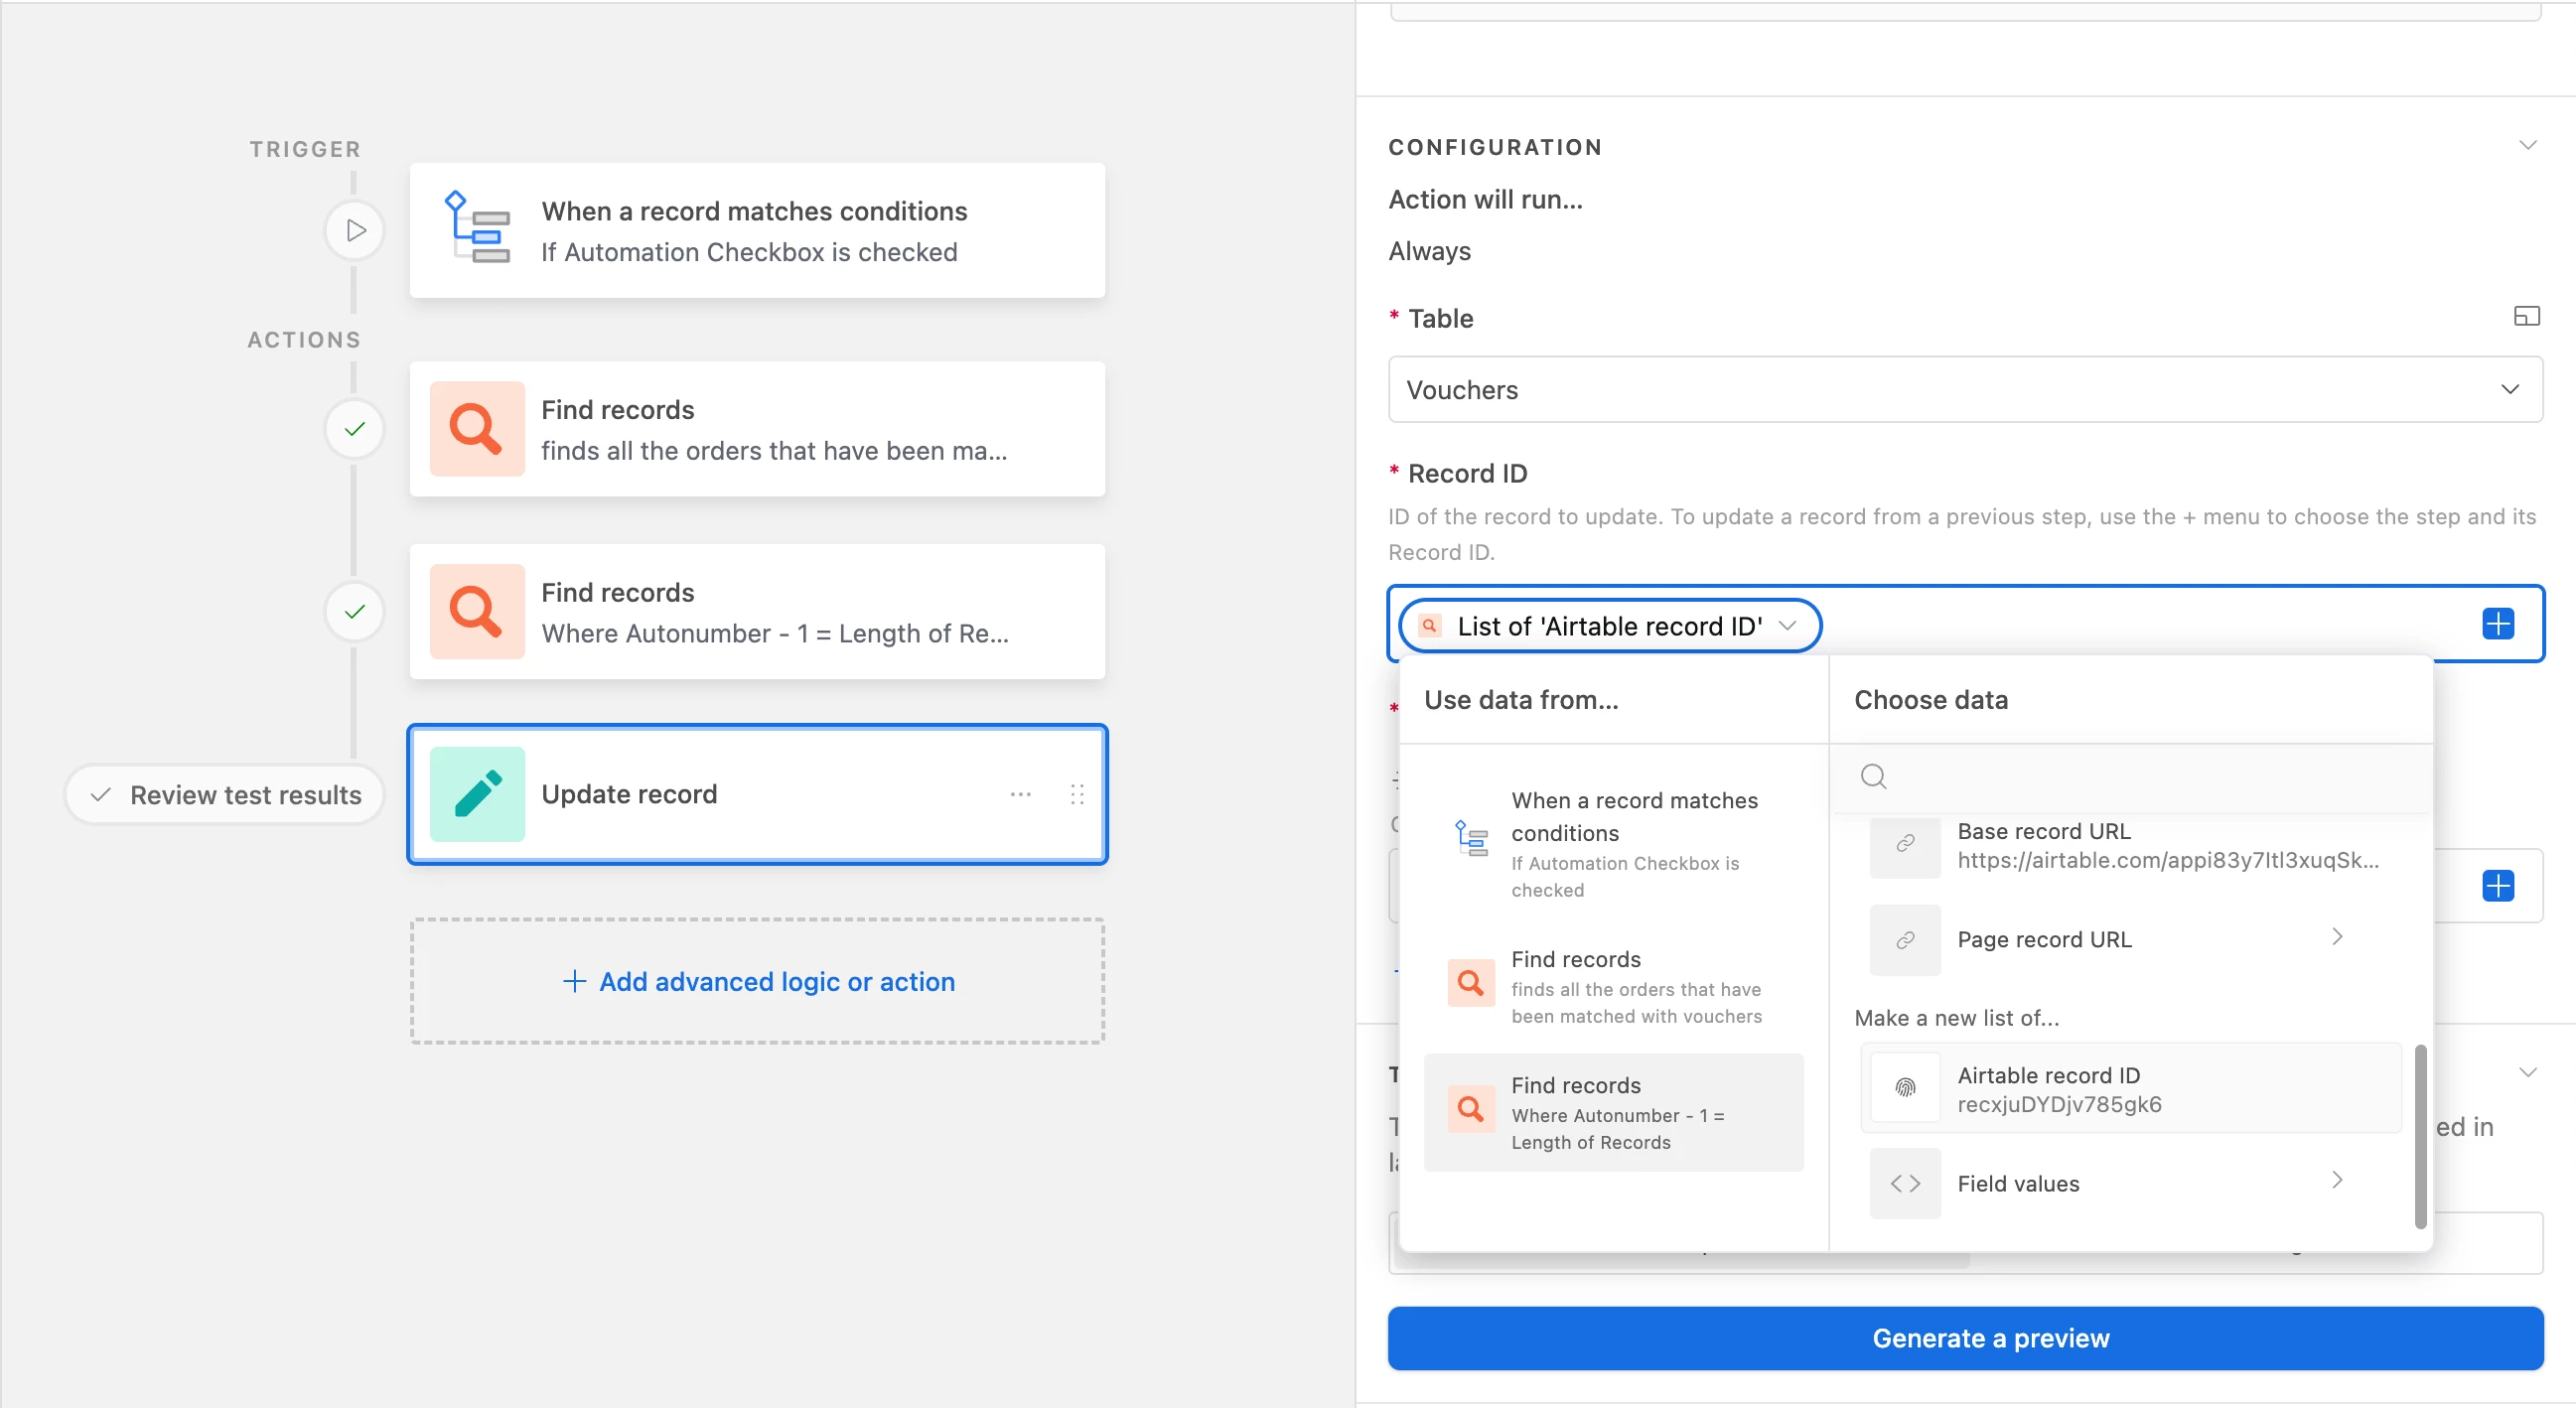Click the blue plus in the Record ID field
Viewport: 2576px width, 1408px height.
point(2497,624)
